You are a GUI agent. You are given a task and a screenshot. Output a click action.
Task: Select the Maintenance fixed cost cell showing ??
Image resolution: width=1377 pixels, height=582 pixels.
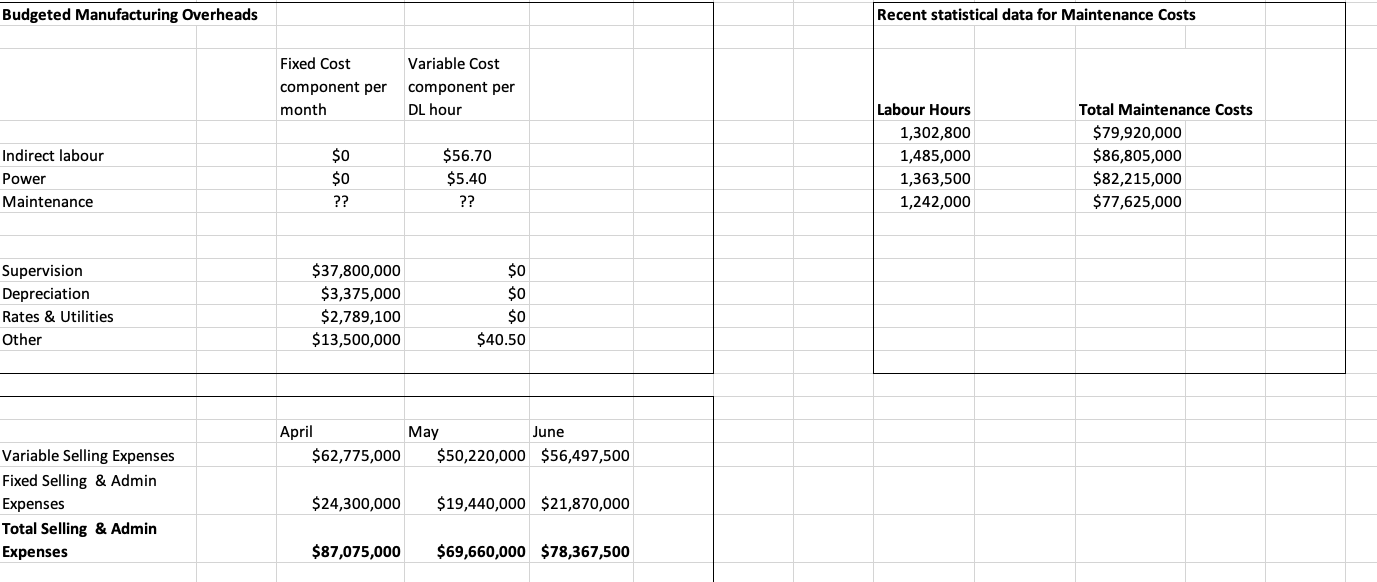[x=340, y=202]
